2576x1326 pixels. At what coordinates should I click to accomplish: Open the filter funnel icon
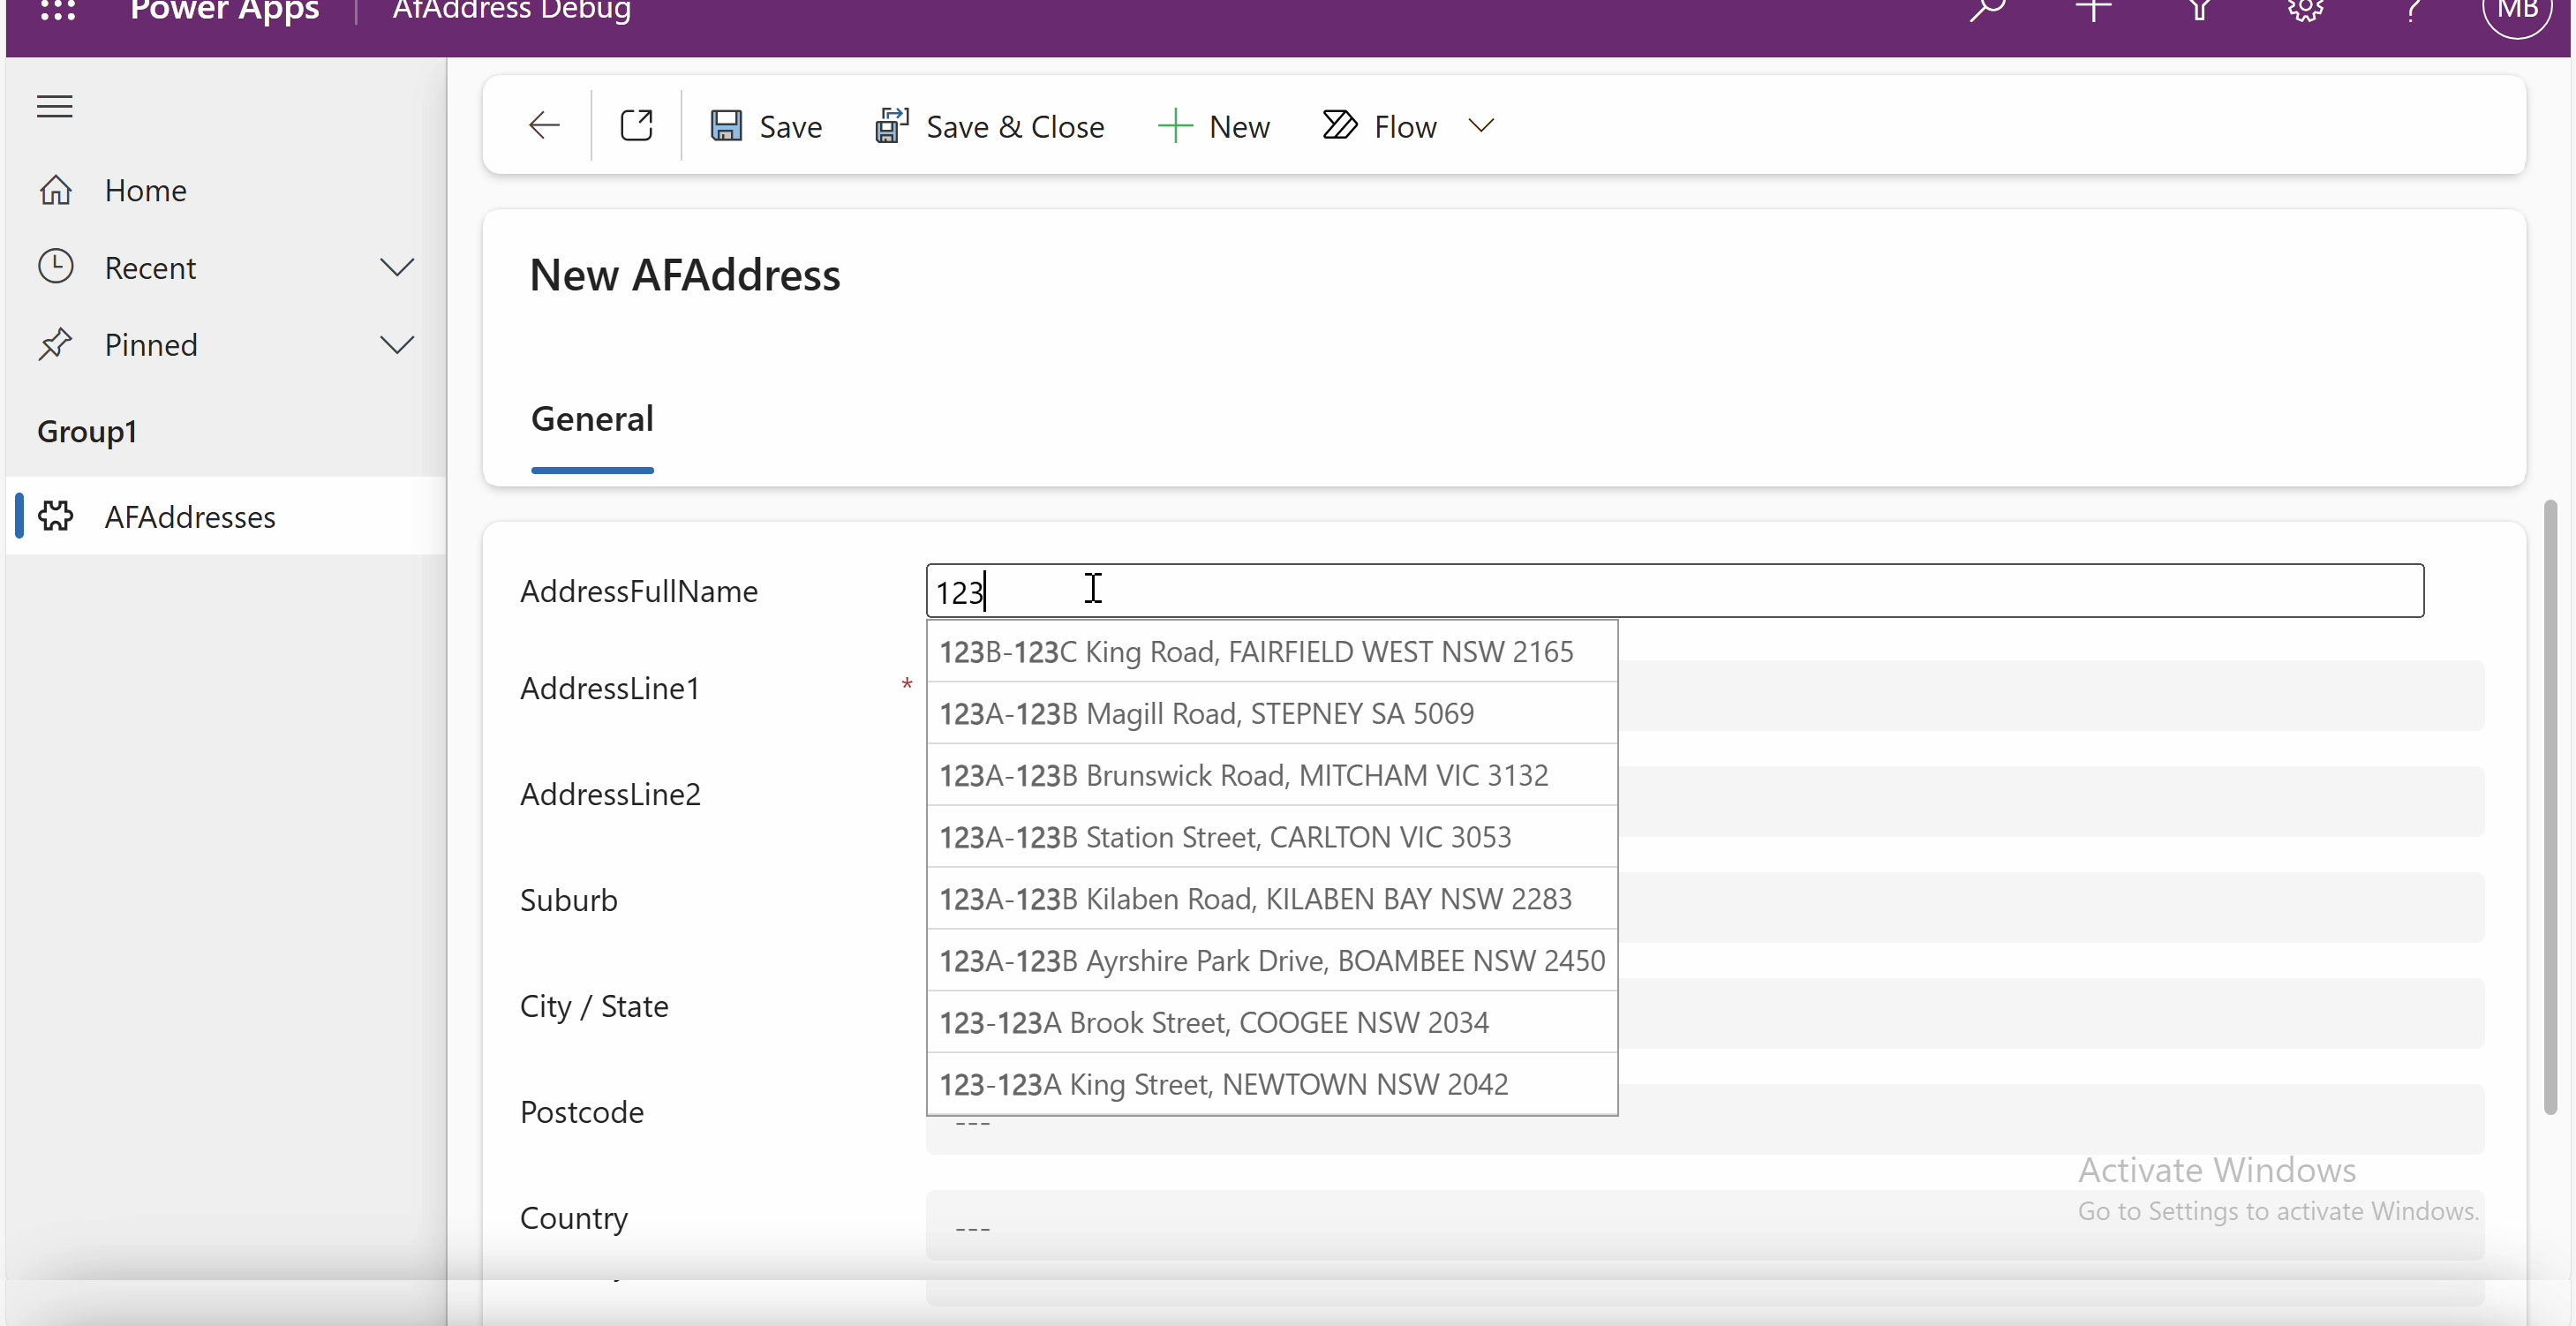(x=2200, y=10)
